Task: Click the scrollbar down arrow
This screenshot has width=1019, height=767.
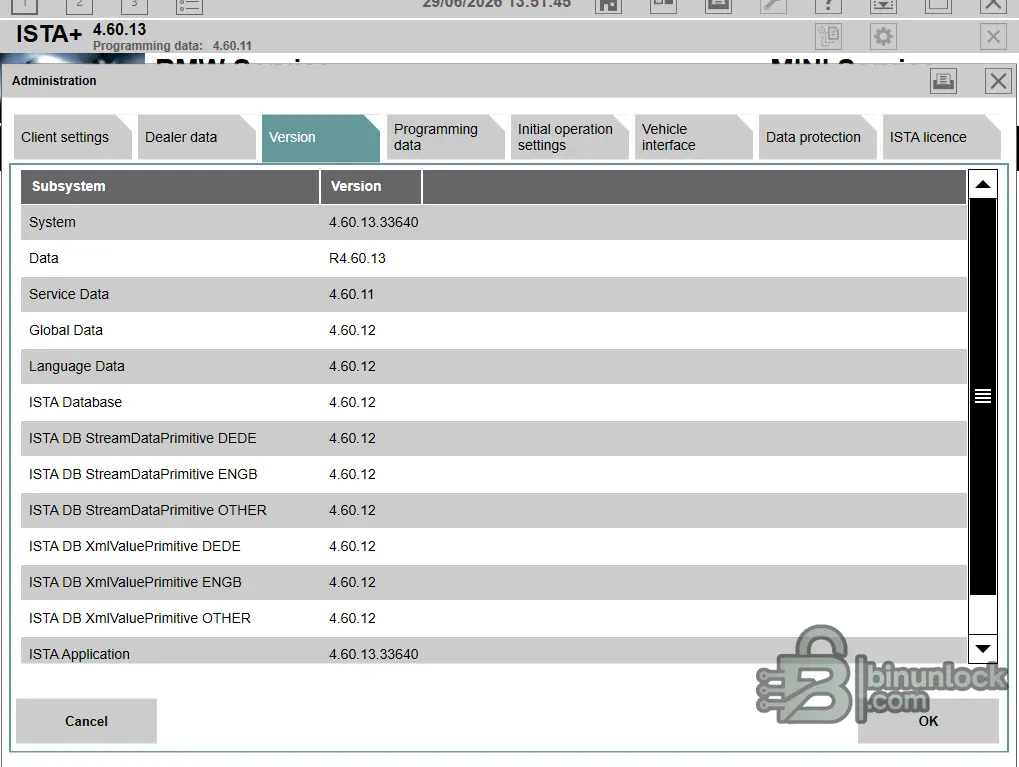Action: [x=983, y=649]
